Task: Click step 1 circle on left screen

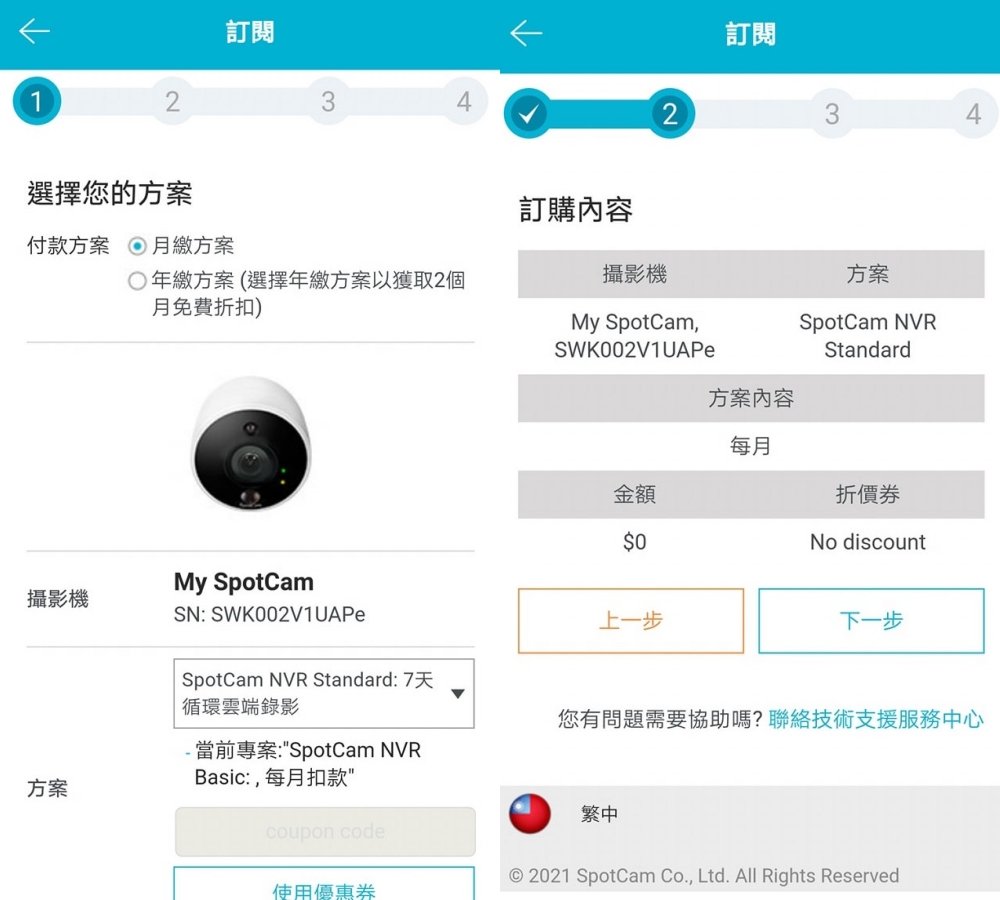Action: (x=36, y=101)
